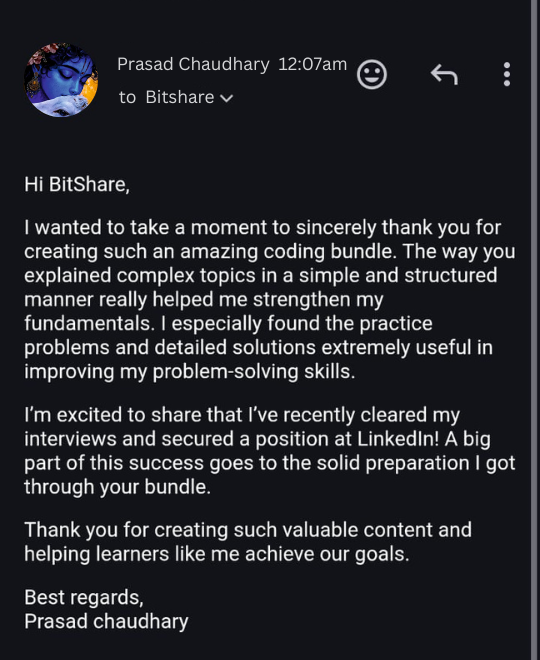
Task: Click the line starting 'Thank you for creating'
Action: pos(248,530)
